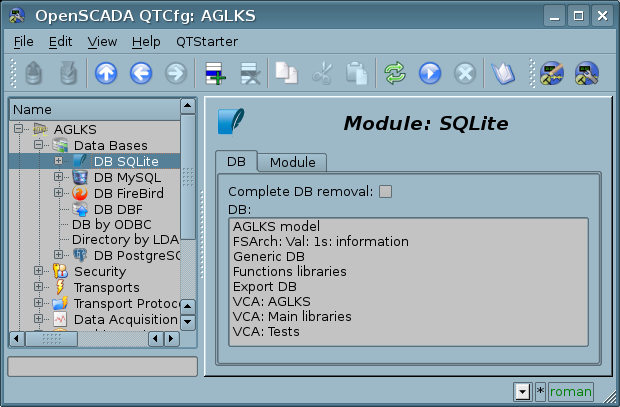
Task: Open the Edit menu
Action: tap(60, 42)
